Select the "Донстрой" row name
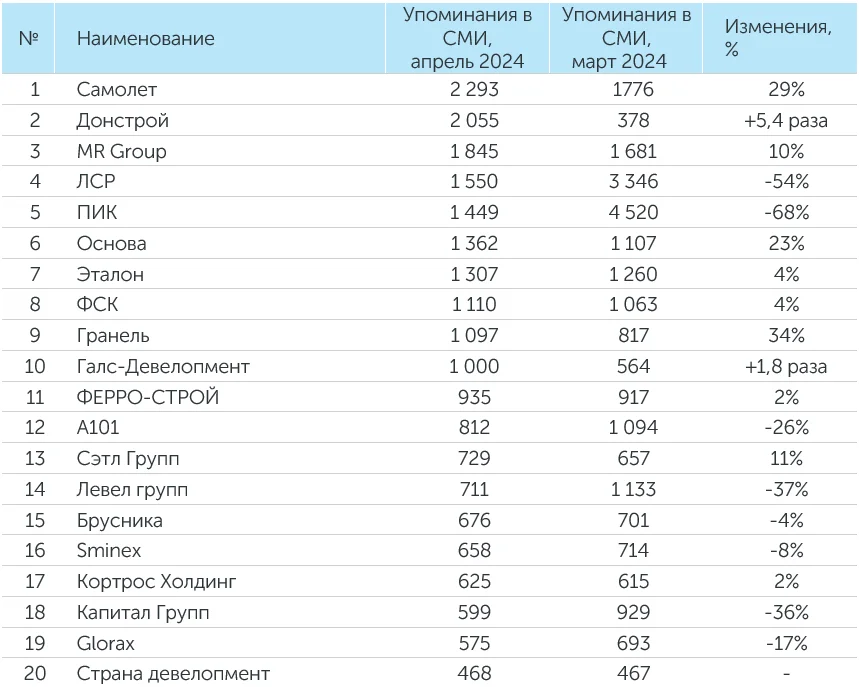859x687 pixels. pos(122,121)
